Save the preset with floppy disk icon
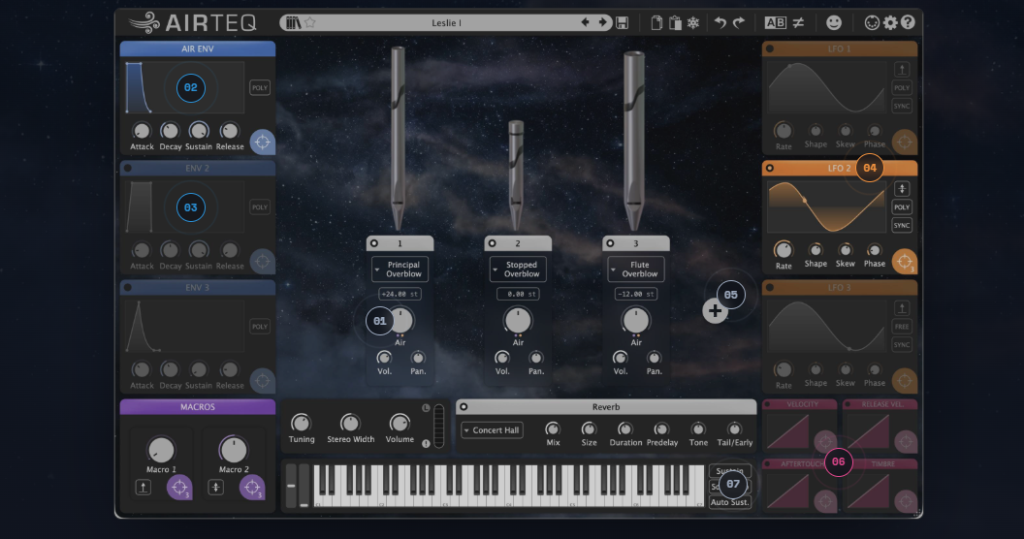Screen dimensions: 1024x539 [x=622, y=23]
